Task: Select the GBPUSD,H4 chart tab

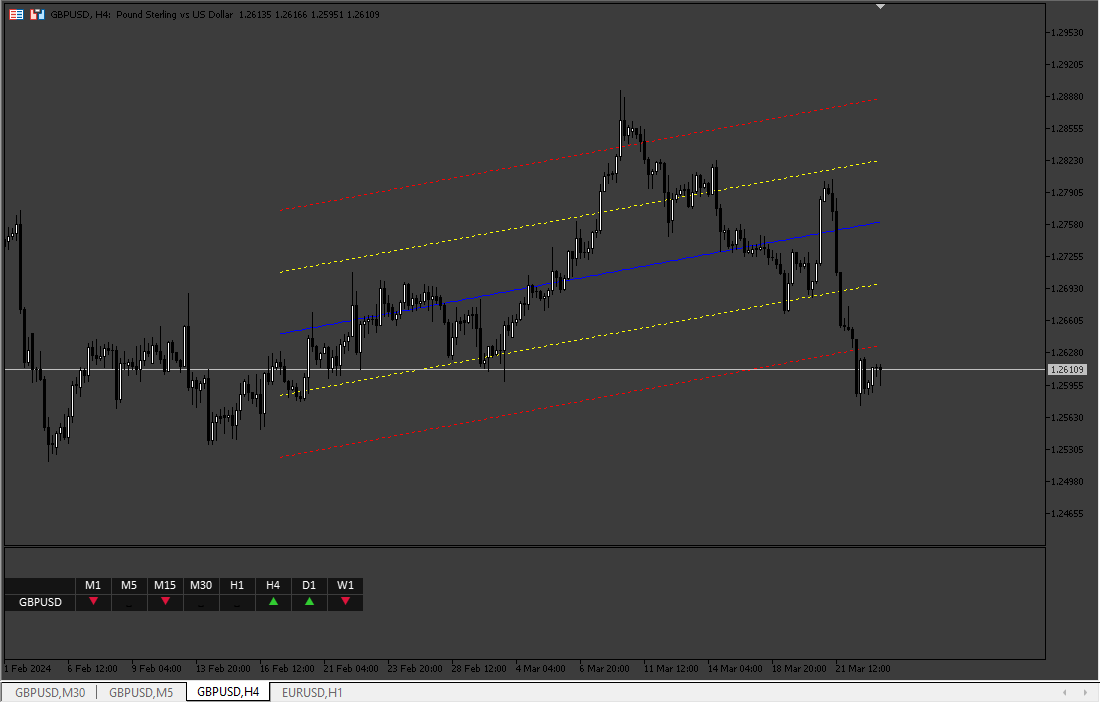Action: coord(228,691)
